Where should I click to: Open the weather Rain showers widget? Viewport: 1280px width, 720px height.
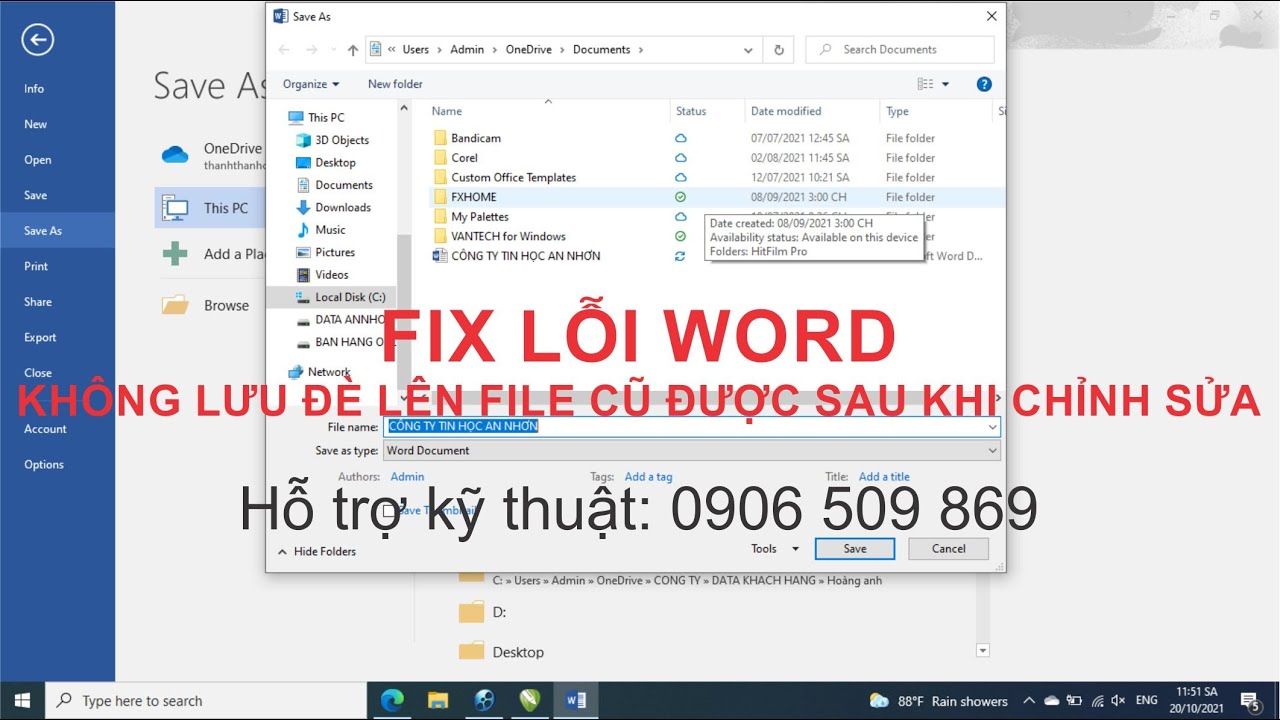[x=938, y=701]
